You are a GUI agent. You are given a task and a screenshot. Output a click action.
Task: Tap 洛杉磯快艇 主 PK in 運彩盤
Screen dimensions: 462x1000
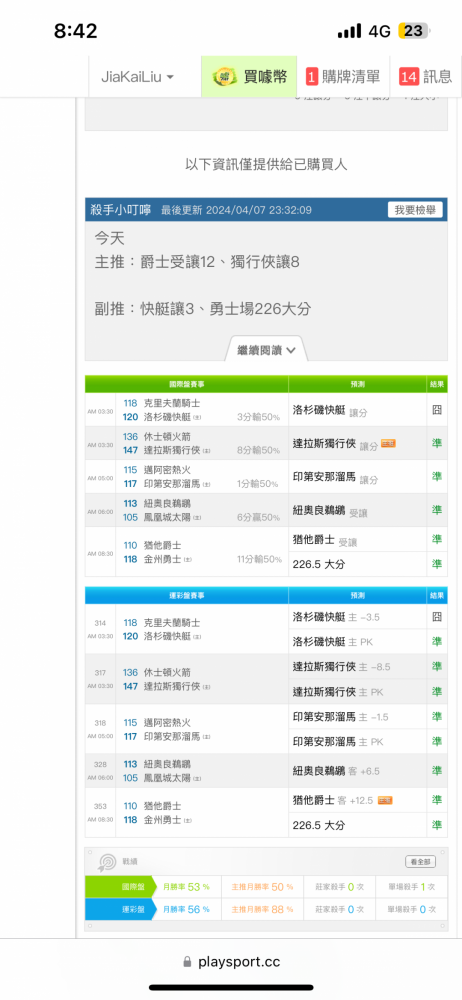332,642
